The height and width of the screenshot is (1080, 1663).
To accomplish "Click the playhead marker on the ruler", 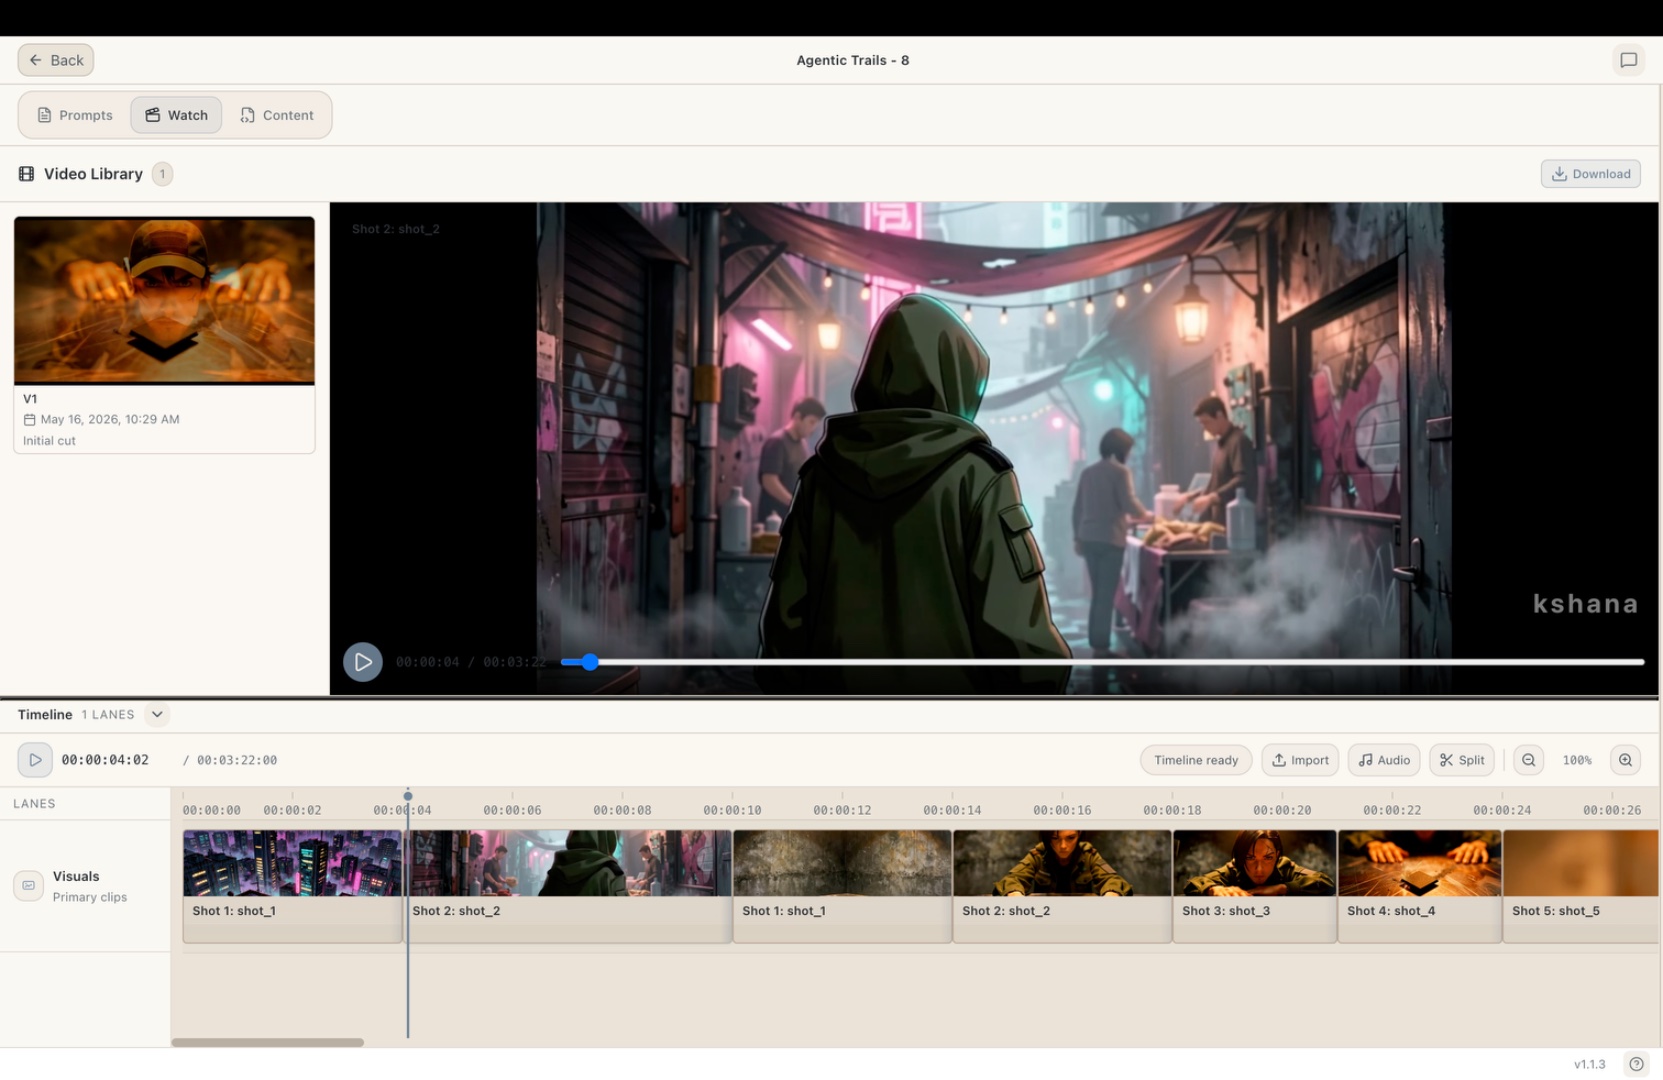I will coord(408,797).
